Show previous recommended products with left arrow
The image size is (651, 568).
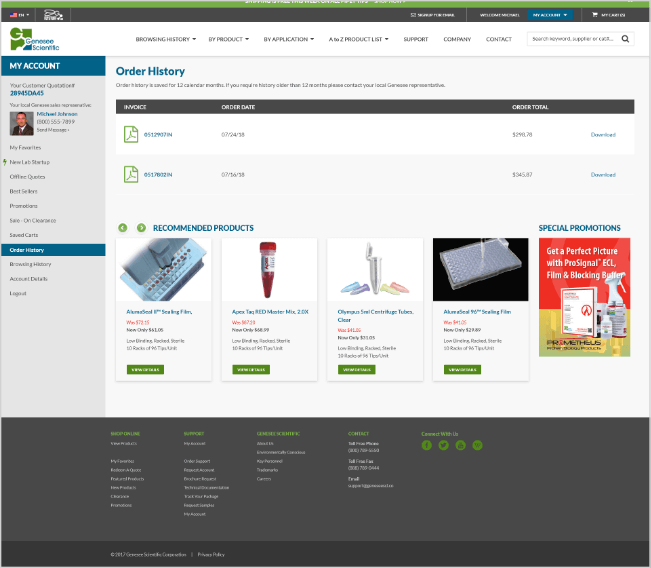[122, 228]
